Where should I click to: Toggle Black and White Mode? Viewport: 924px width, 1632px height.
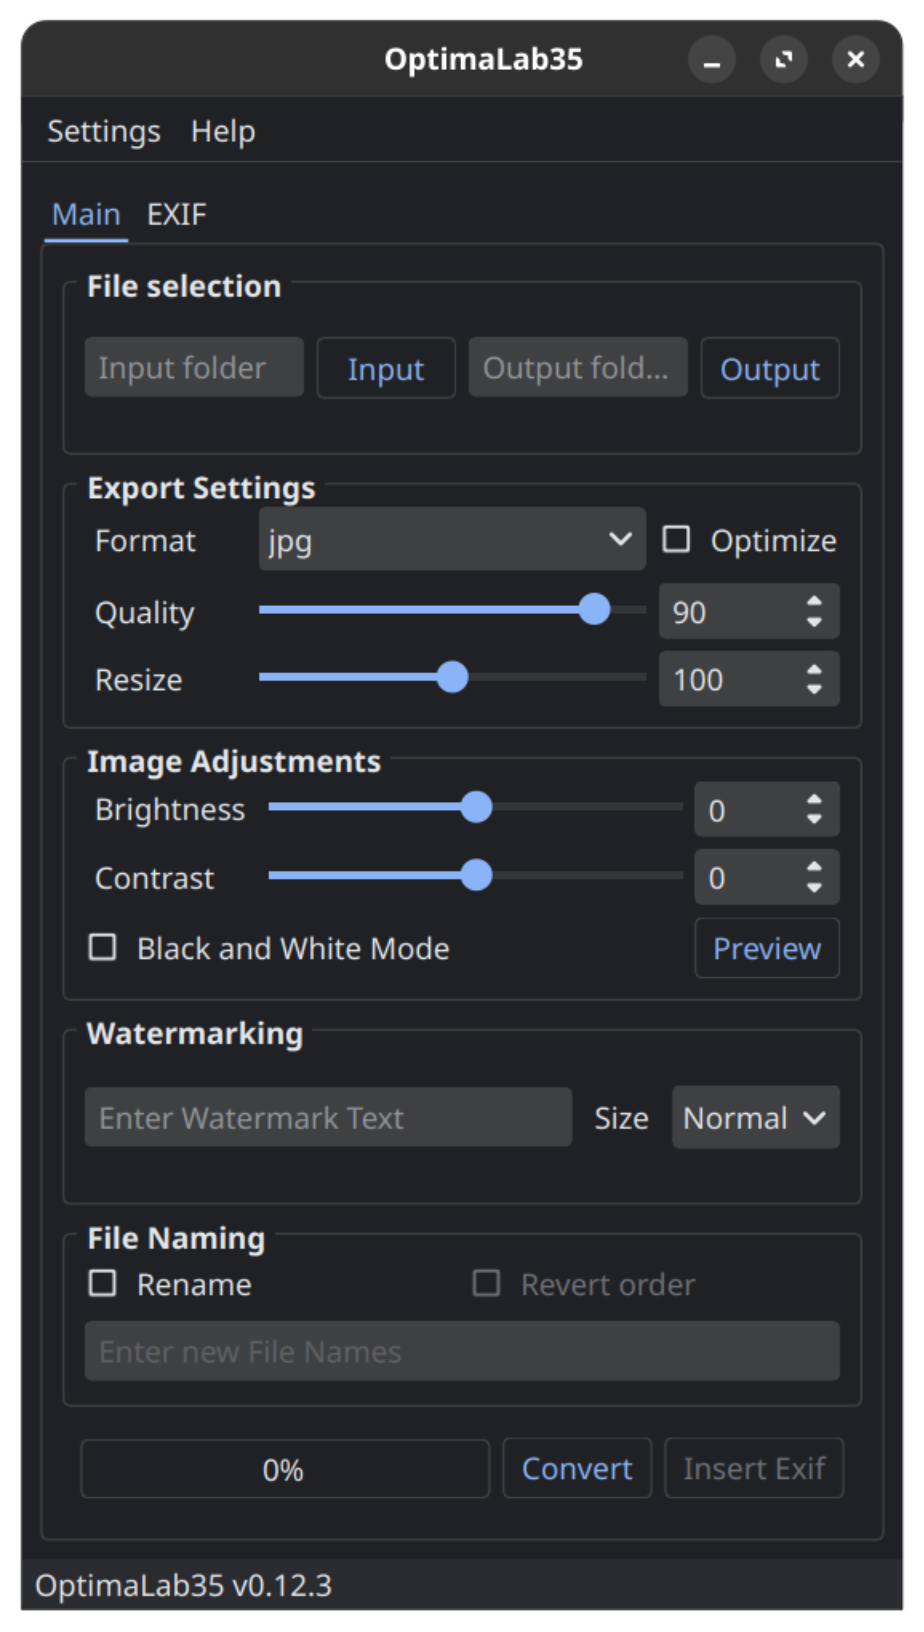coord(103,947)
